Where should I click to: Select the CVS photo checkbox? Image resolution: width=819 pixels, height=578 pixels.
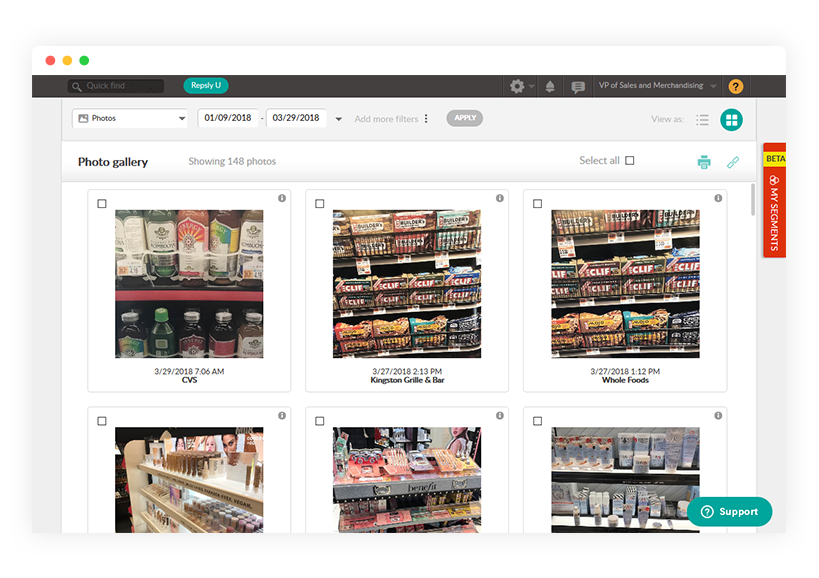[102, 204]
